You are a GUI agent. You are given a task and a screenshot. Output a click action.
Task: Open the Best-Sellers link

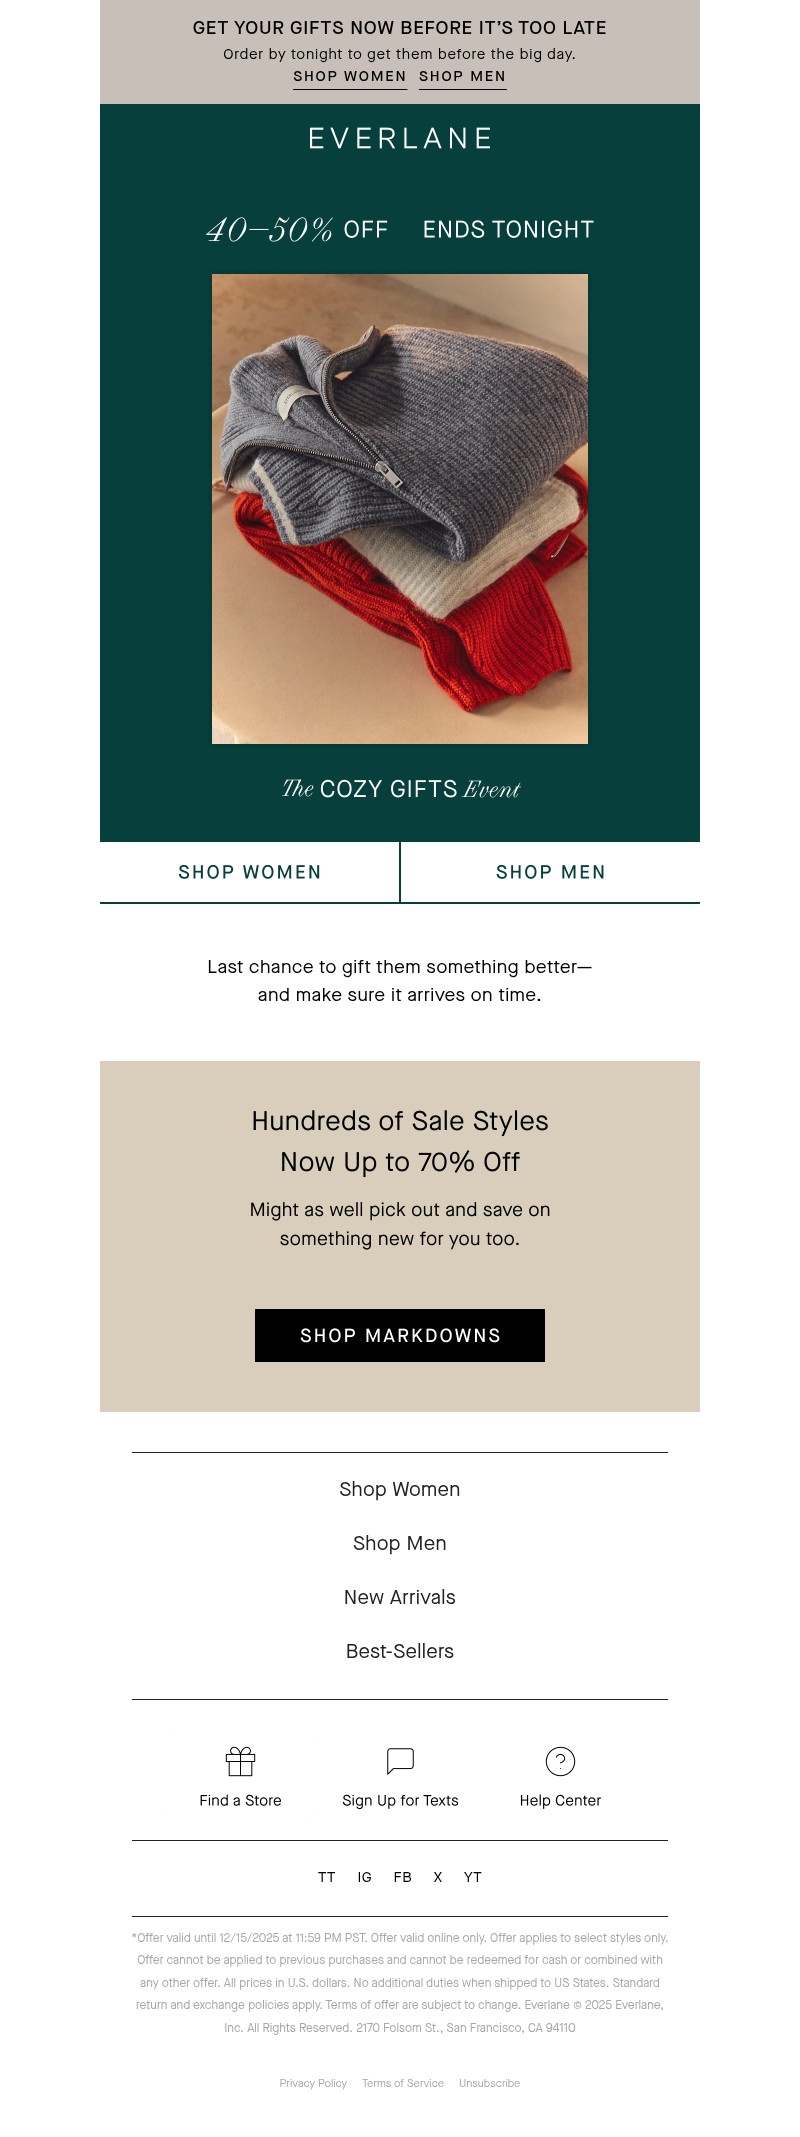pos(400,1651)
